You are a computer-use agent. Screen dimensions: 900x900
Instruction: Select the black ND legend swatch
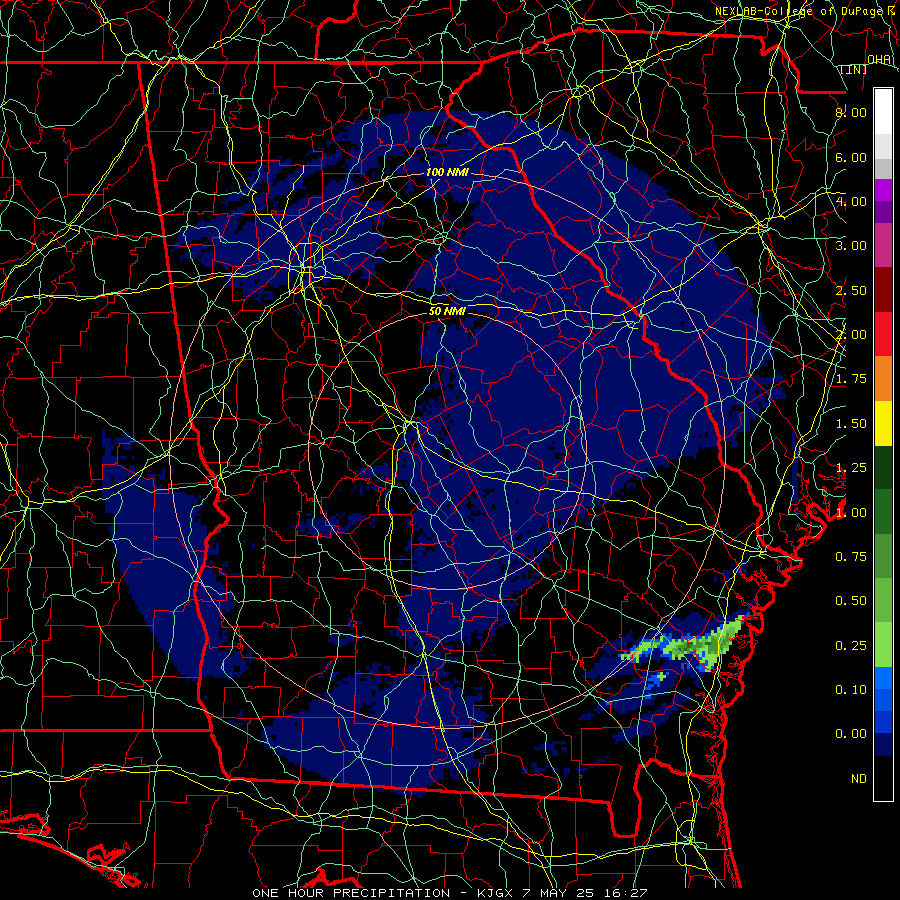(883, 778)
